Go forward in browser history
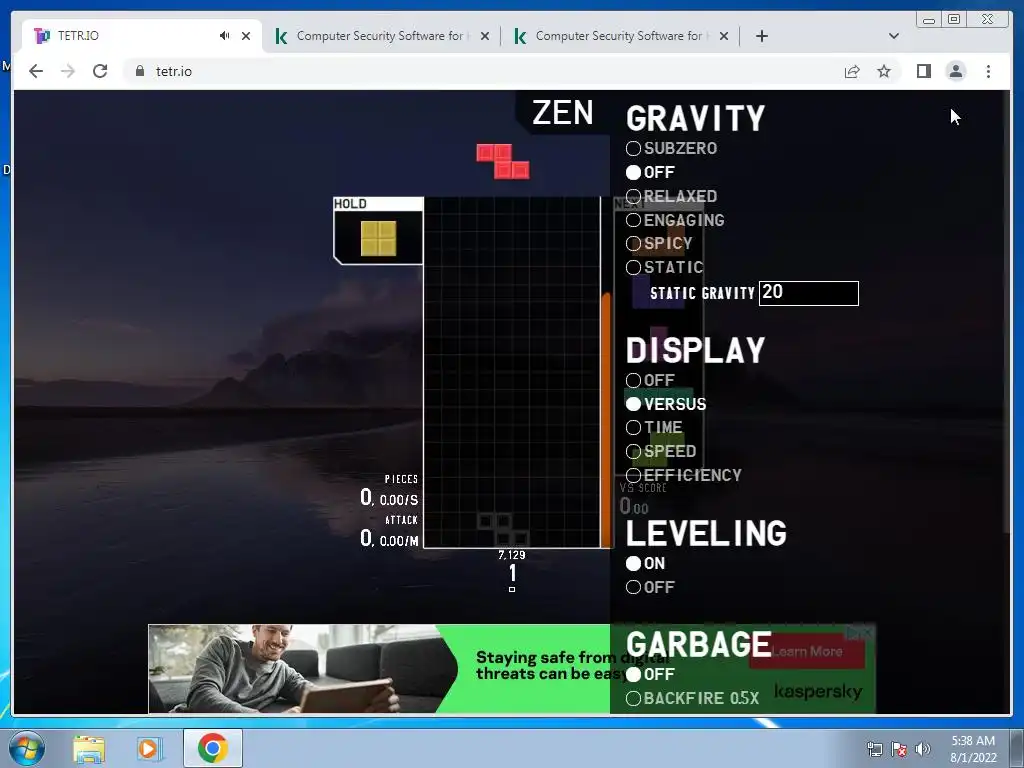 click(68, 71)
